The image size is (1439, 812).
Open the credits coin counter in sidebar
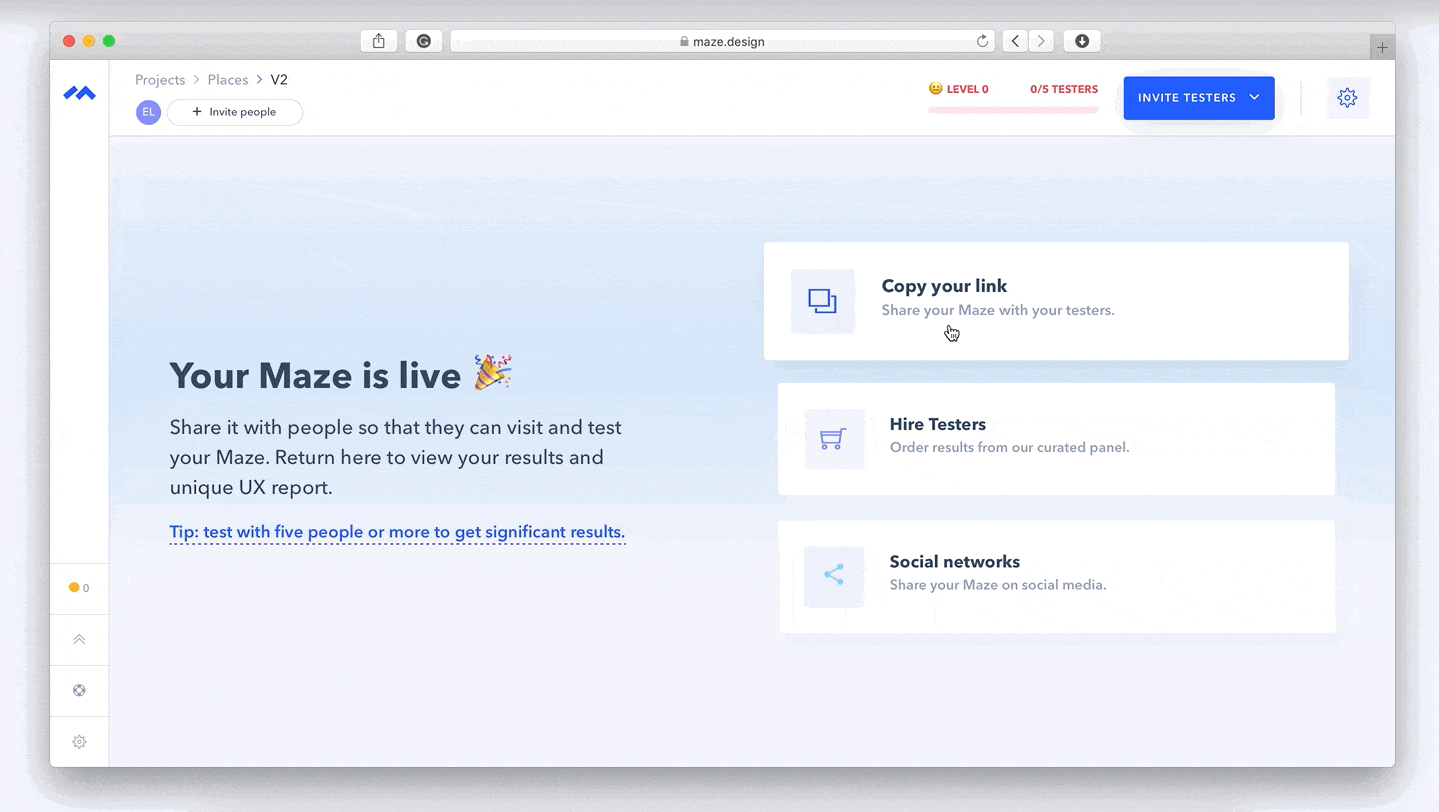tap(79, 588)
